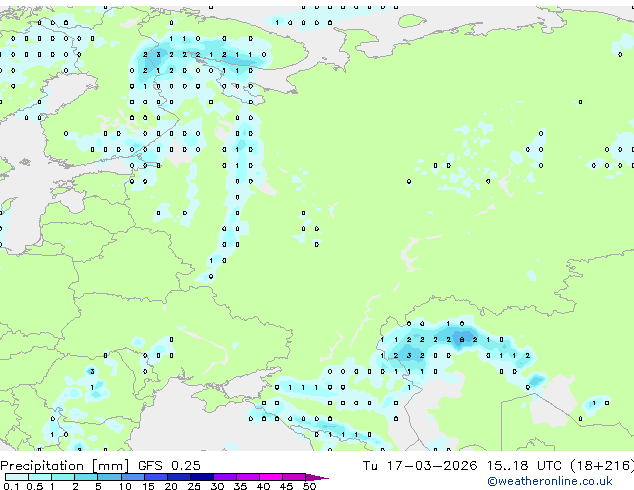This screenshot has width=634, height=490.
Task: Click the 0.5–1 mm legend color swatch
Action: pos(40,477)
